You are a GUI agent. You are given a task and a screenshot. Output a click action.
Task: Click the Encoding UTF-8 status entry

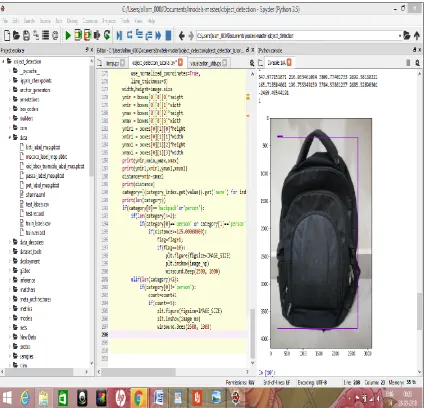(x=312, y=382)
